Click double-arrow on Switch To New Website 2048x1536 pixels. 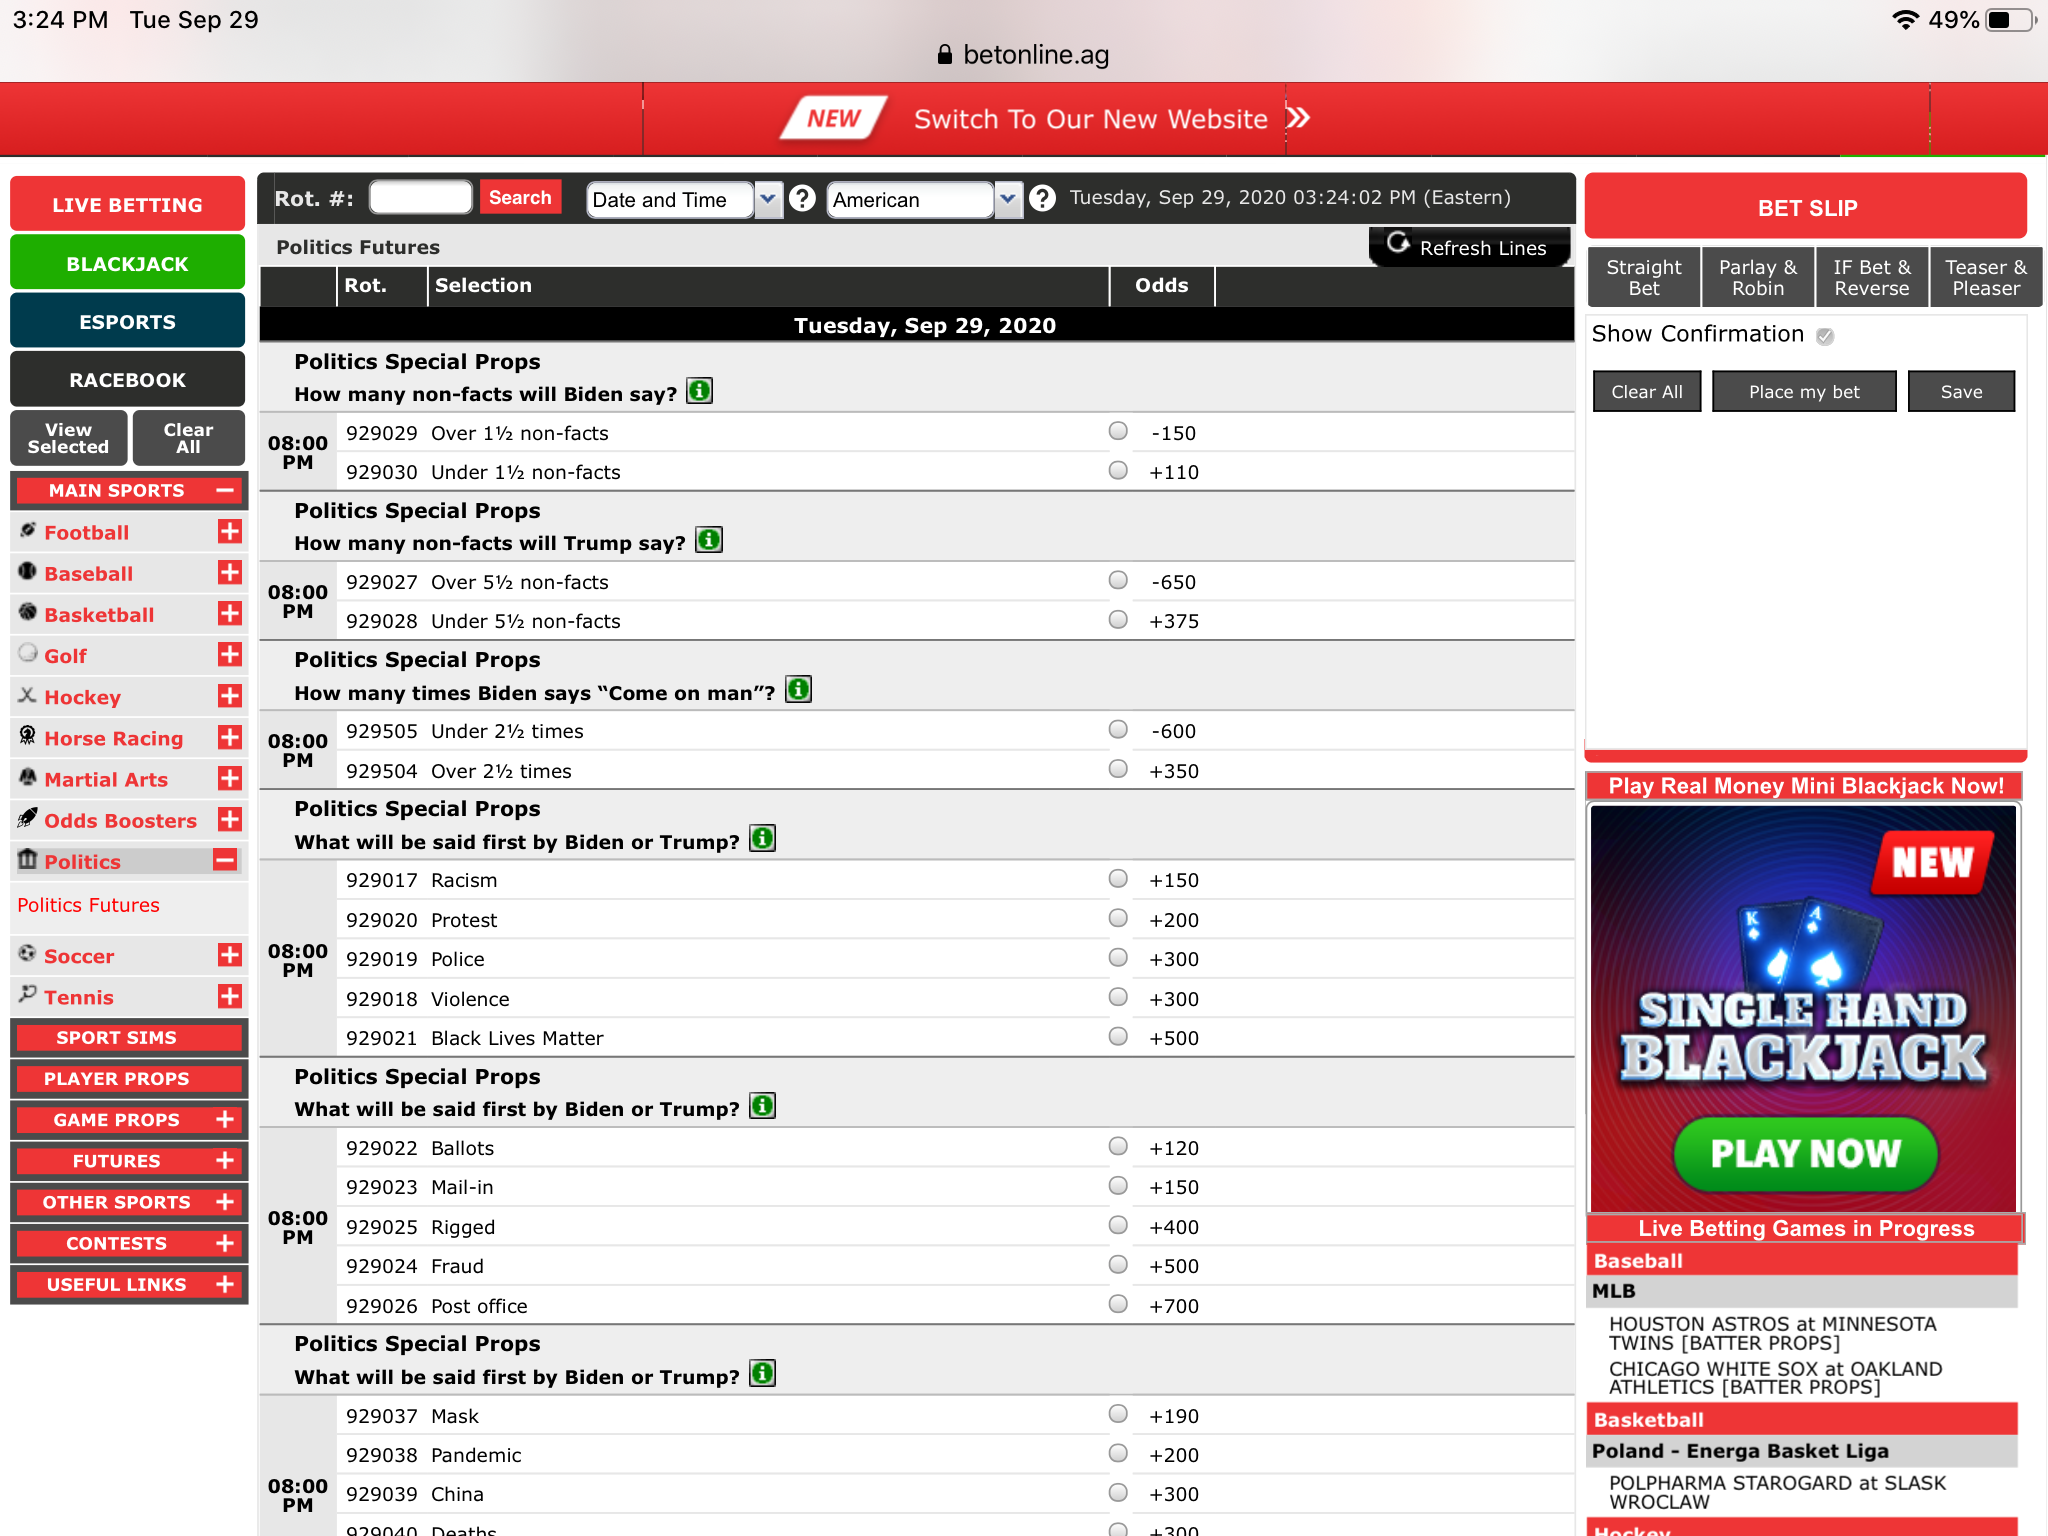pos(1298,119)
